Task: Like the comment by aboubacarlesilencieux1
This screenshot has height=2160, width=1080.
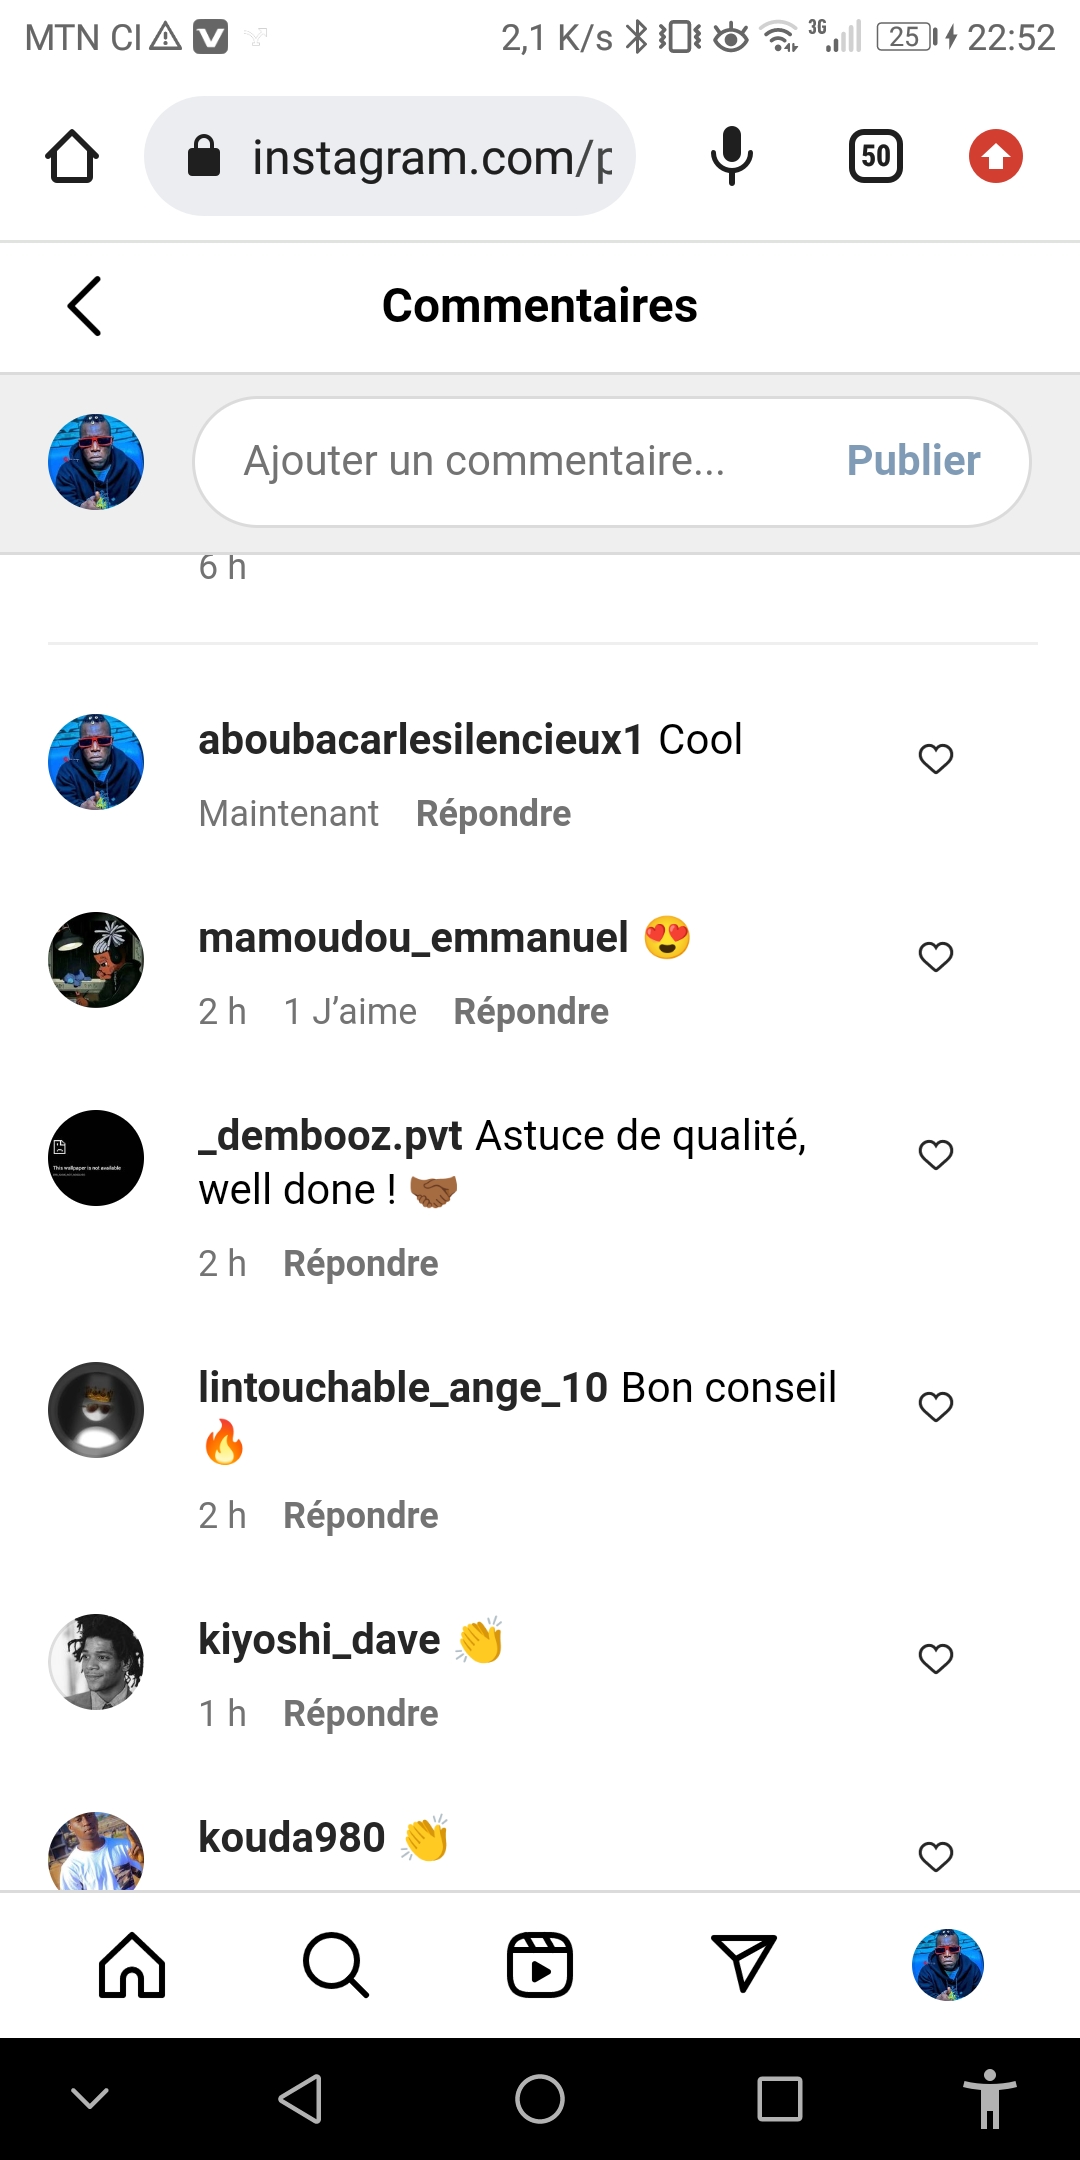Action: [936, 759]
